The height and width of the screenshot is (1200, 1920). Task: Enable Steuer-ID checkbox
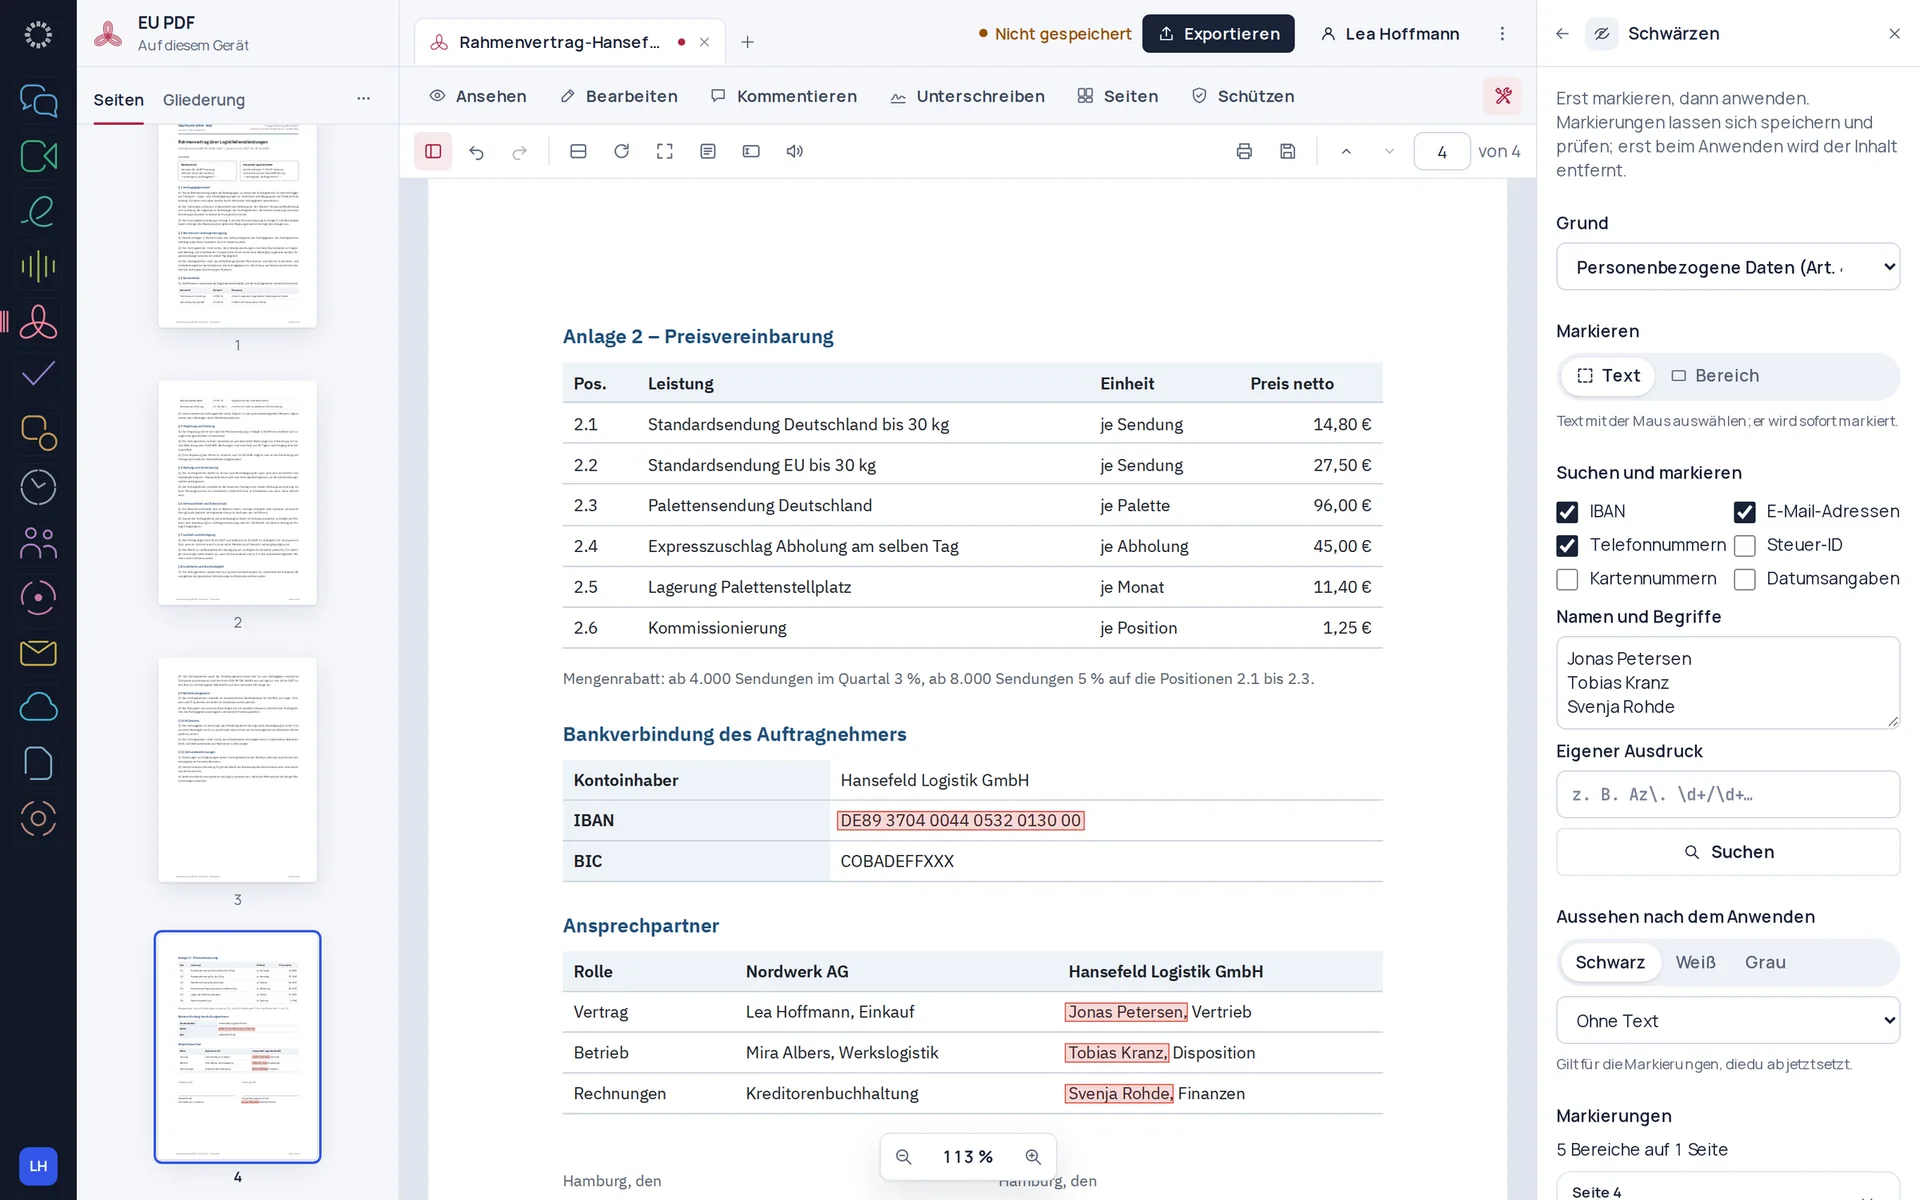1744,546
